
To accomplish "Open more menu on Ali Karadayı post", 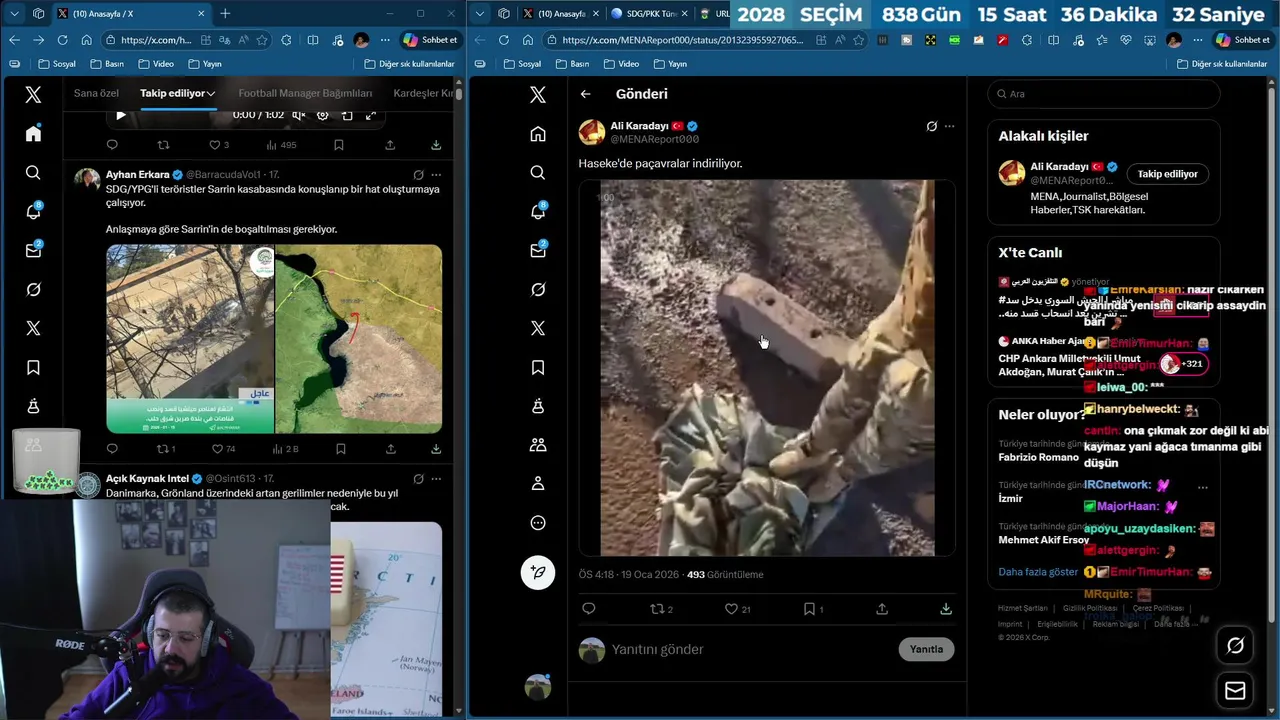I will pos(949,127).
